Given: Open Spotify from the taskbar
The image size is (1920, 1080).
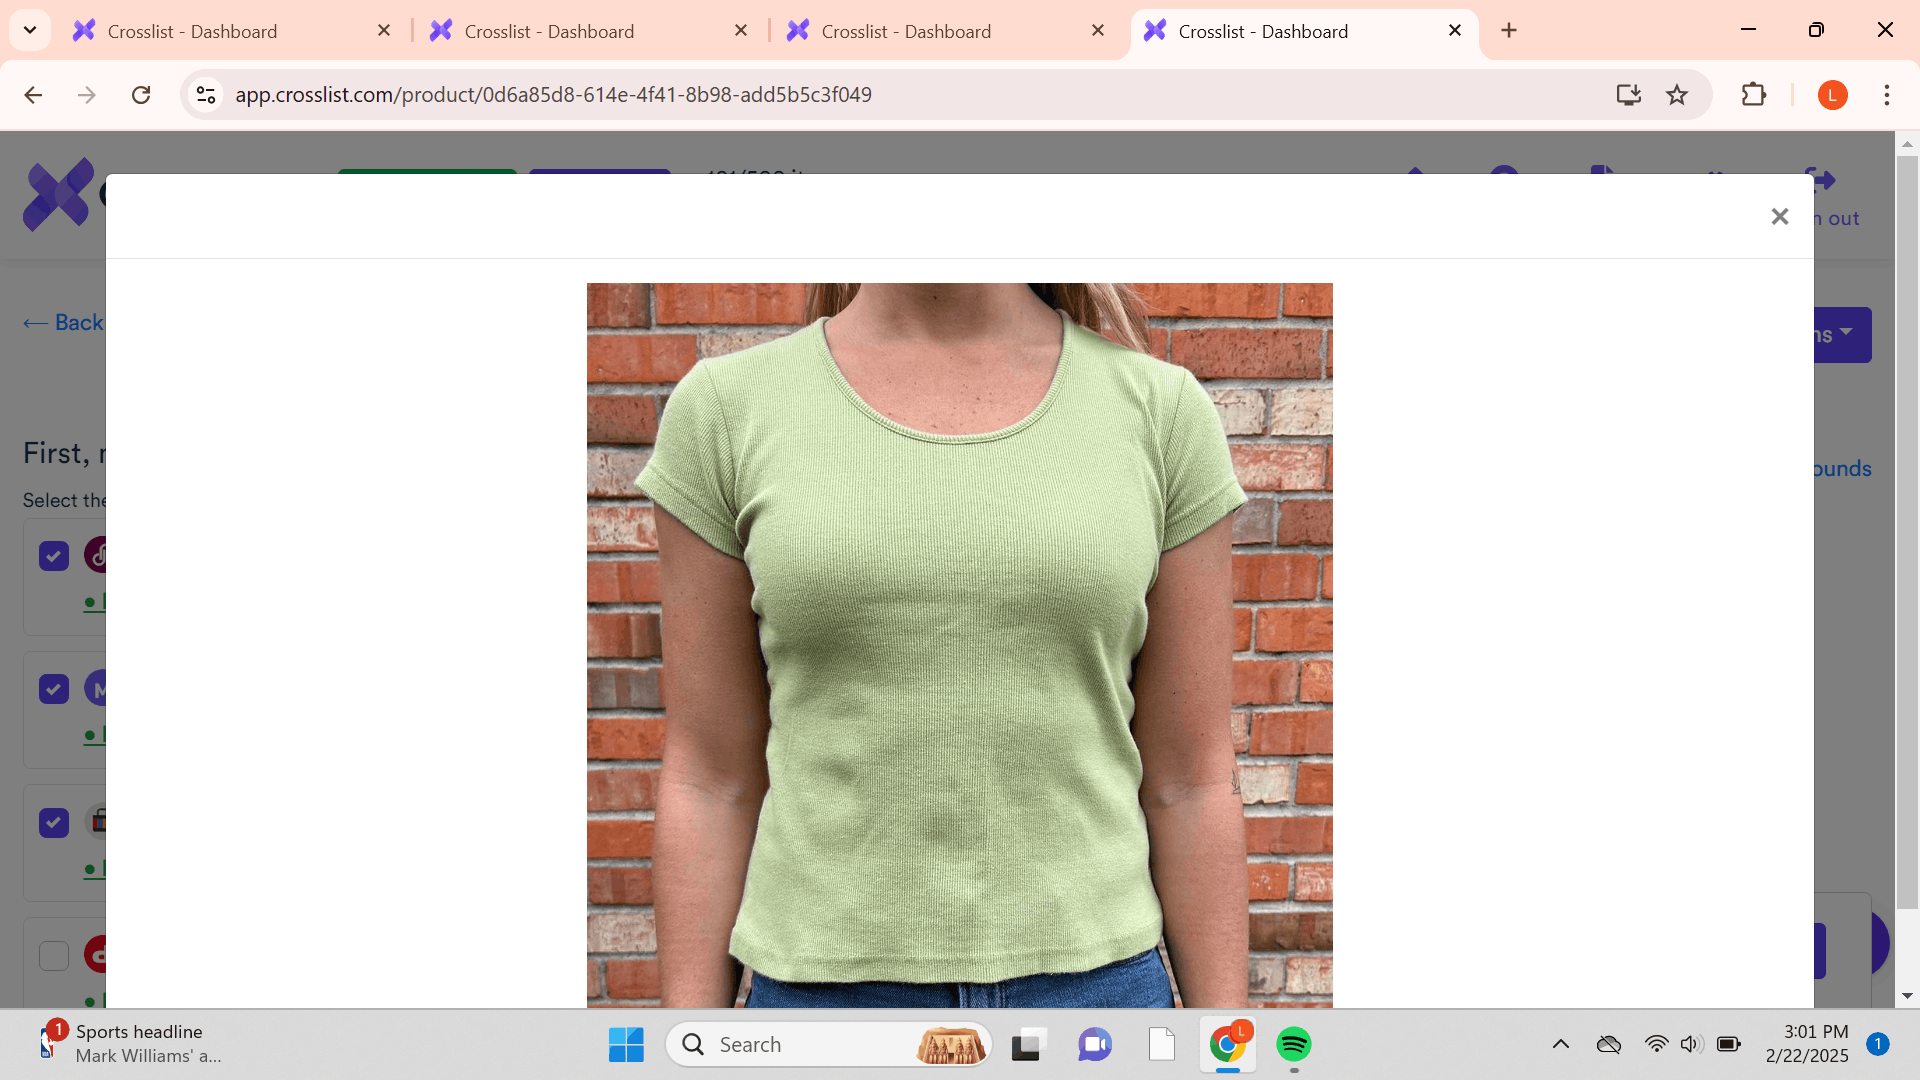Looking at the screenshot, I should [x=1294, y=1045].
